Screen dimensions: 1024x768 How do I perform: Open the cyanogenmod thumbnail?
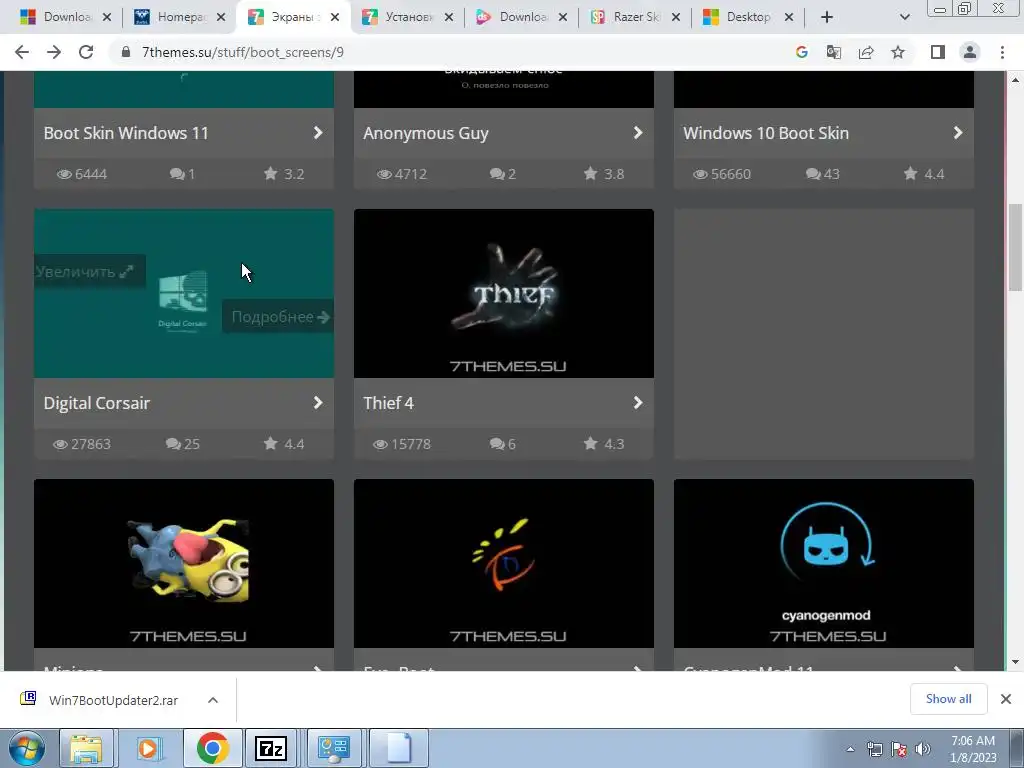pos(824,564)
